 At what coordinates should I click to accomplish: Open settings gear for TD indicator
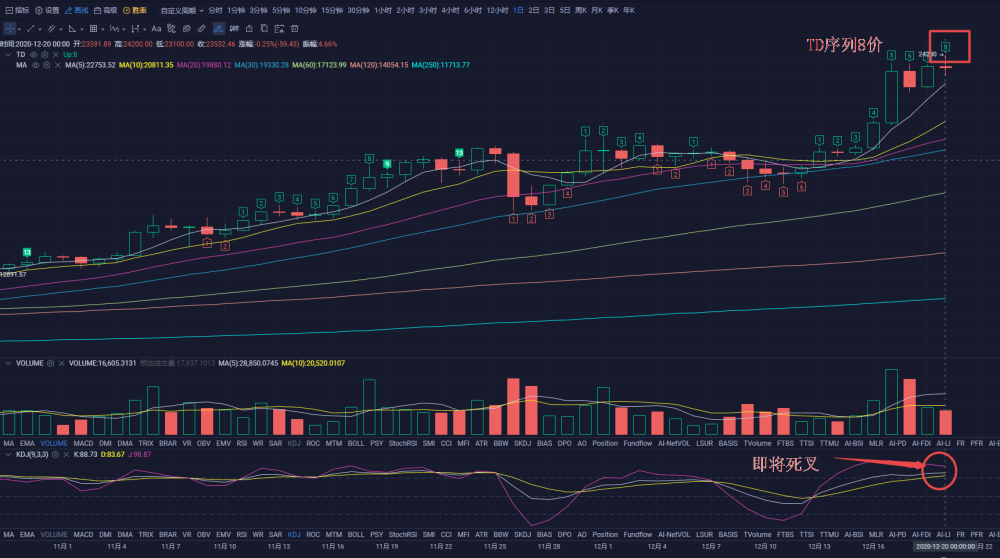(45, 55)
